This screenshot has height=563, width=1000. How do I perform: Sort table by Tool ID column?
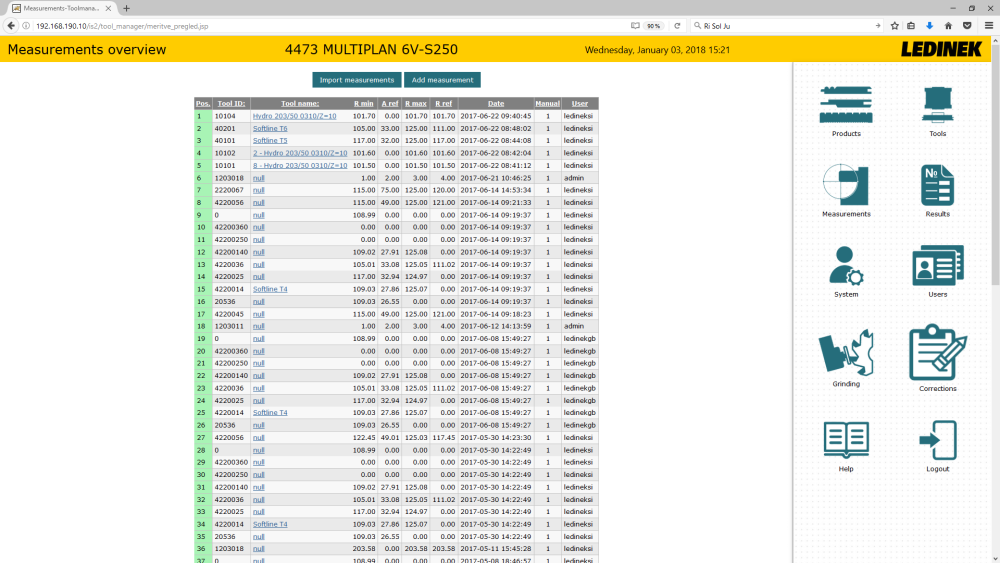pyautogui.click(x=231, y=103)
